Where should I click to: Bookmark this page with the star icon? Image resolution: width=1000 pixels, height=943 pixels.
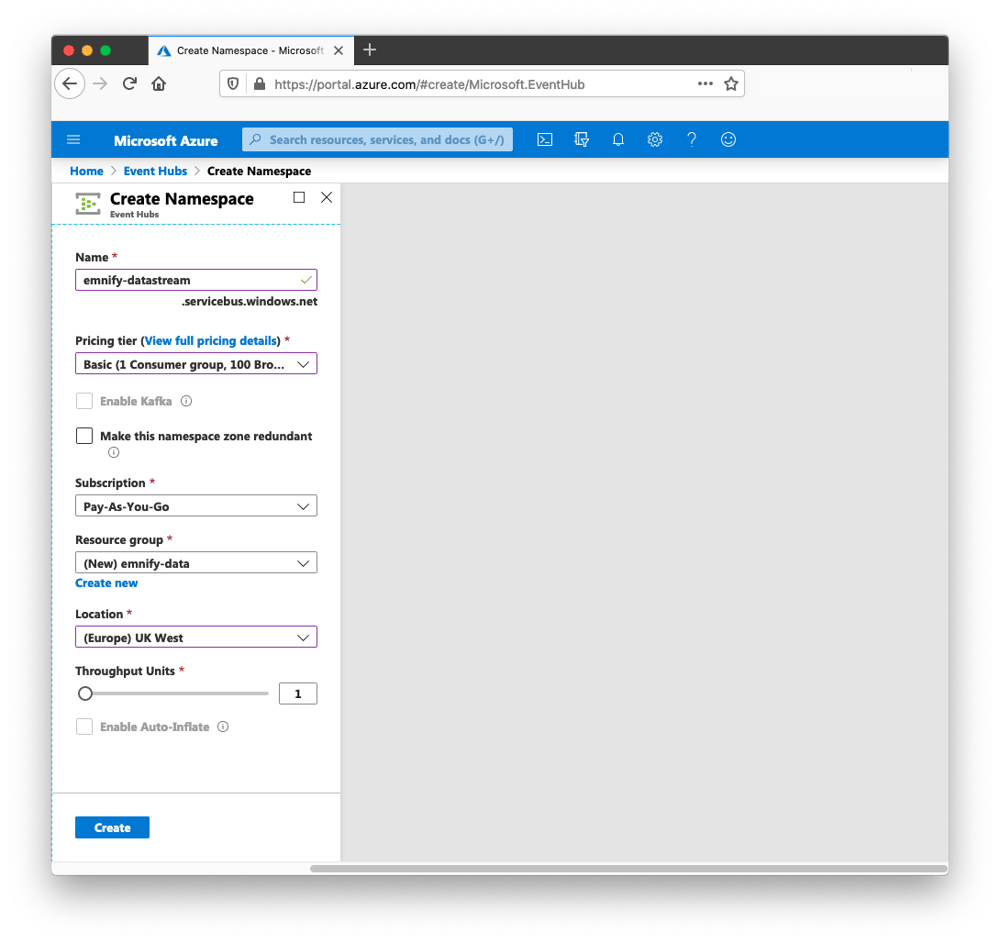(731, 84)
